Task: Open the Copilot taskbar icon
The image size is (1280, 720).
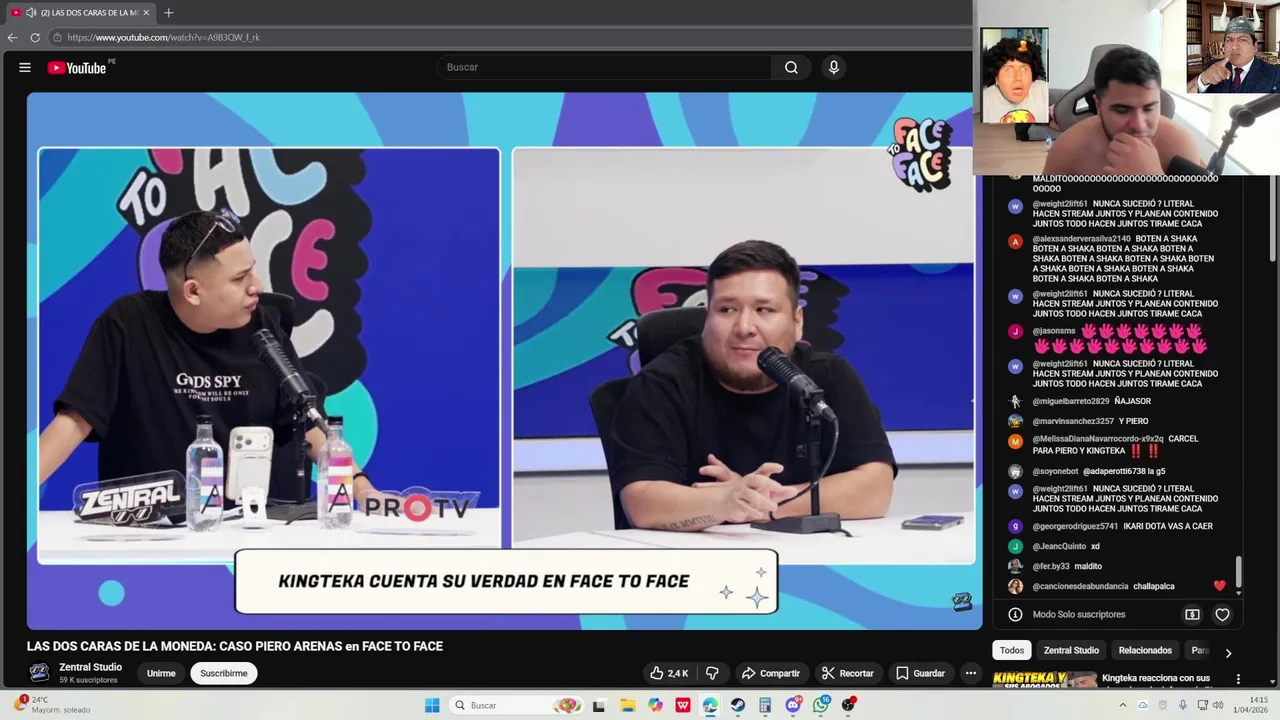Action: pos(655,705)
